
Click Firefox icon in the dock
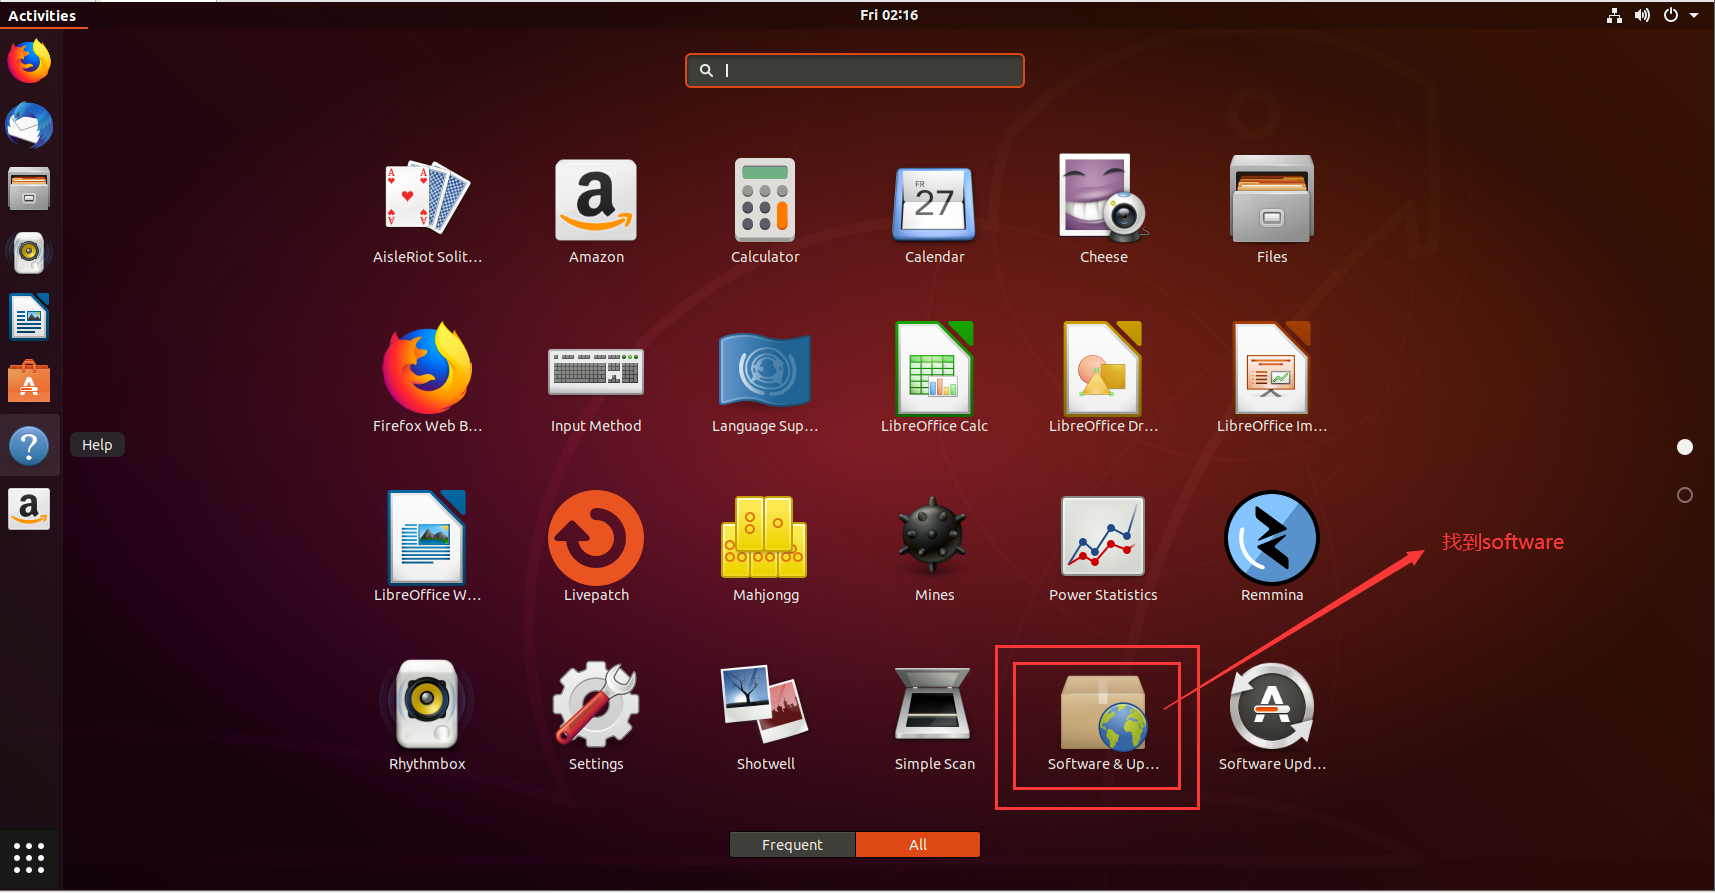pyautogui.click(x=29, y=61)
